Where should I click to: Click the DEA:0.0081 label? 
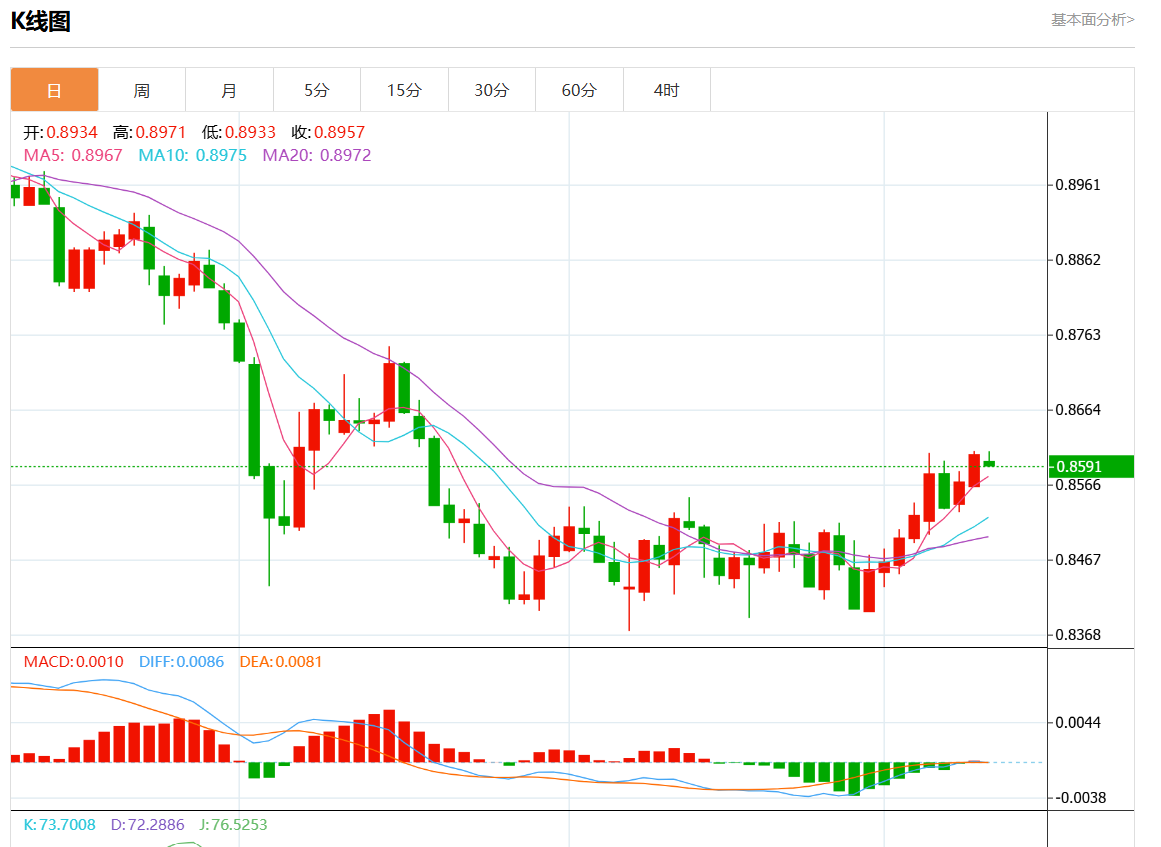click(x=281, y=662)
